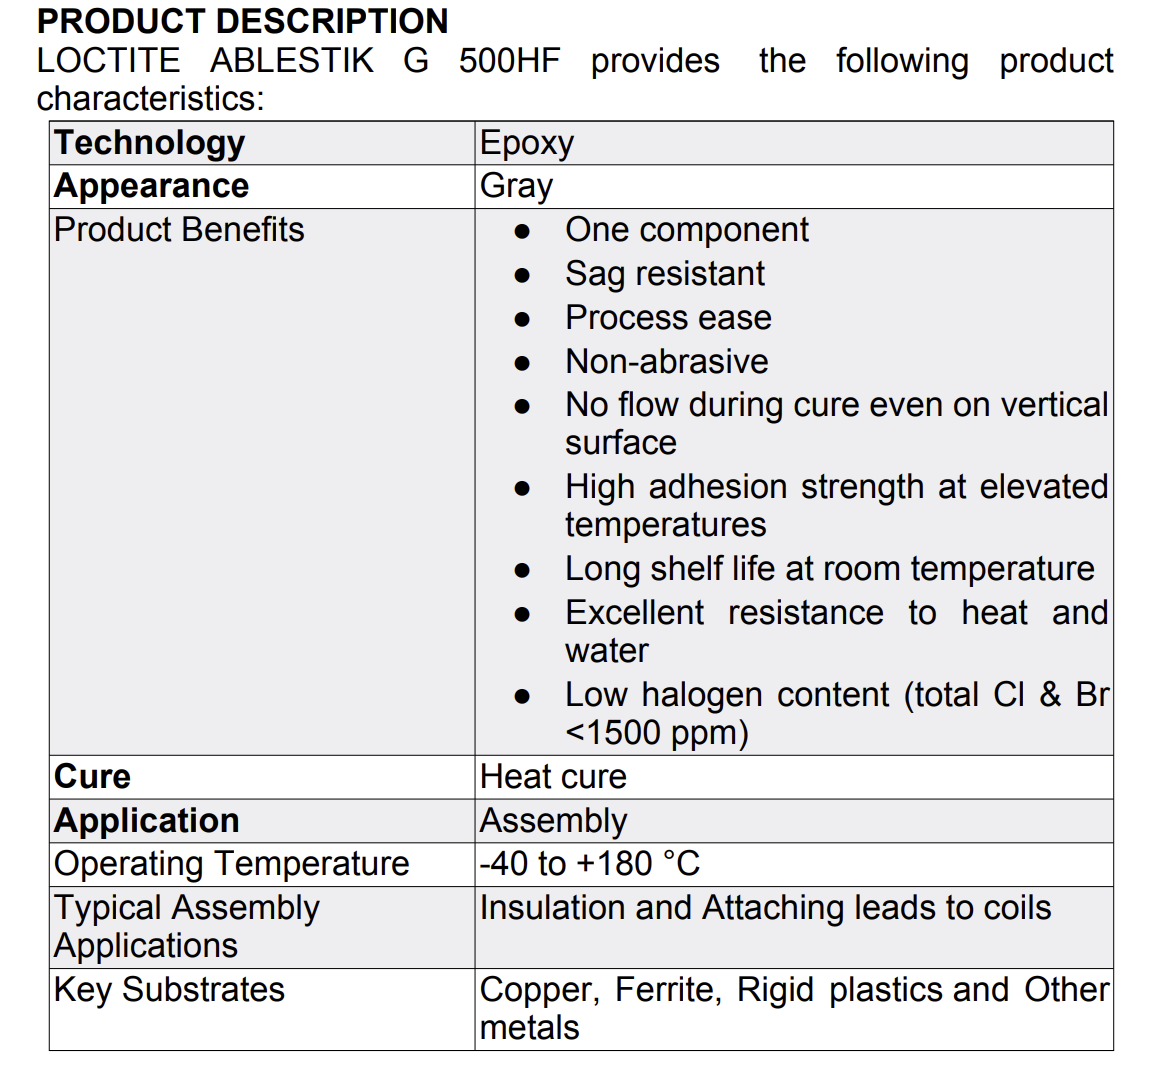This screenshot has height=1089, width=1162.
Task: Select the Cure row label
Action: point(93,777)
